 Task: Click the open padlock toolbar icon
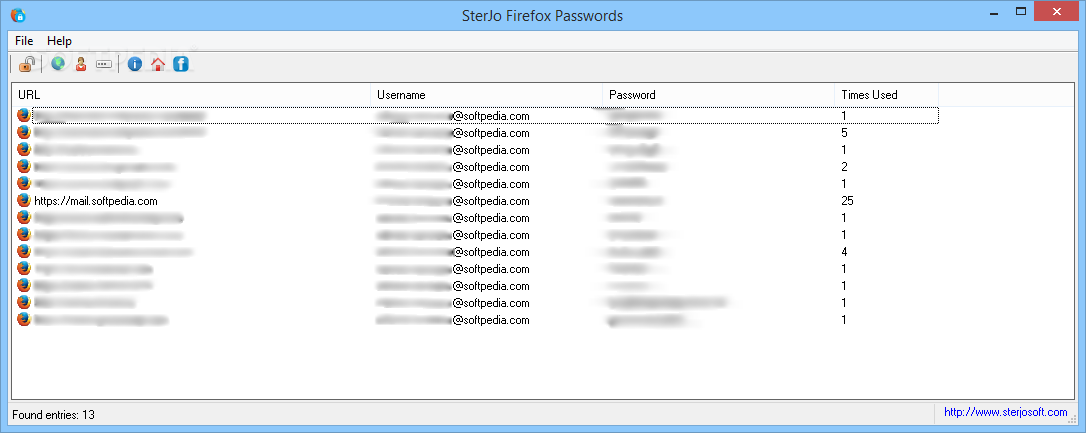pos(27,65)
